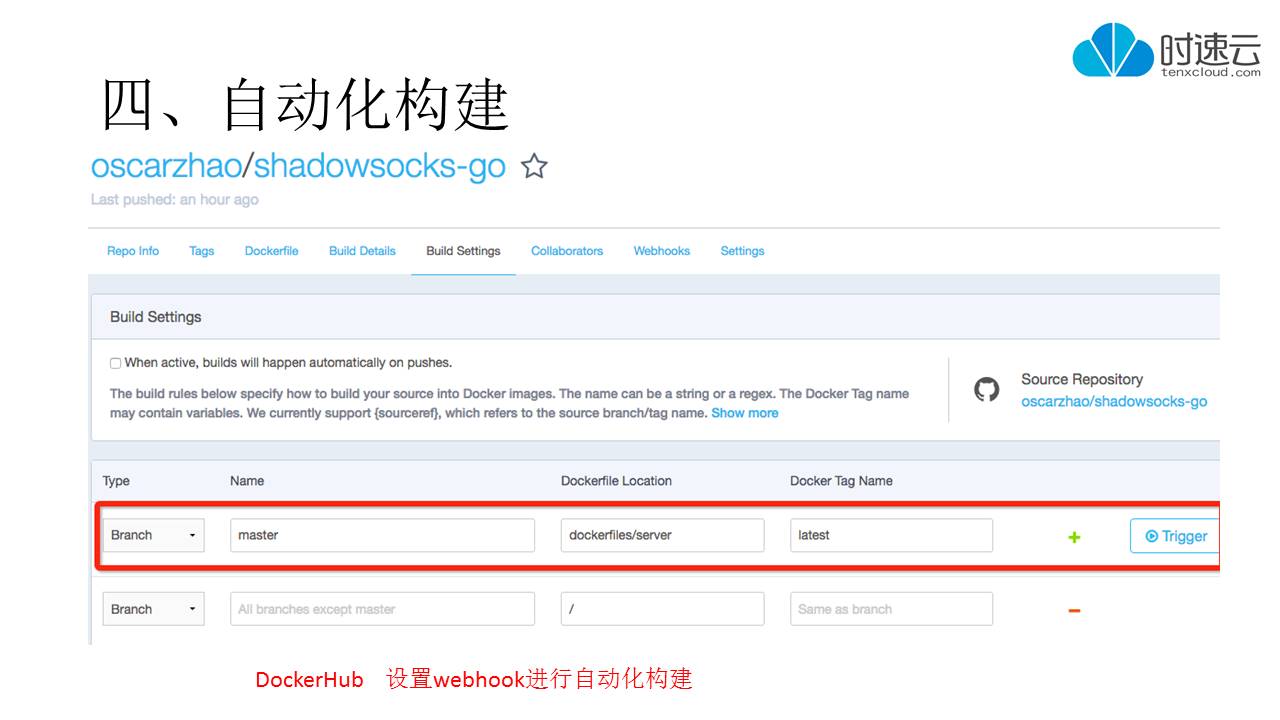1280x720 pixels.
Task: Open source repository oscarzhao/shadowsocks-go link
Action: 1114,402
